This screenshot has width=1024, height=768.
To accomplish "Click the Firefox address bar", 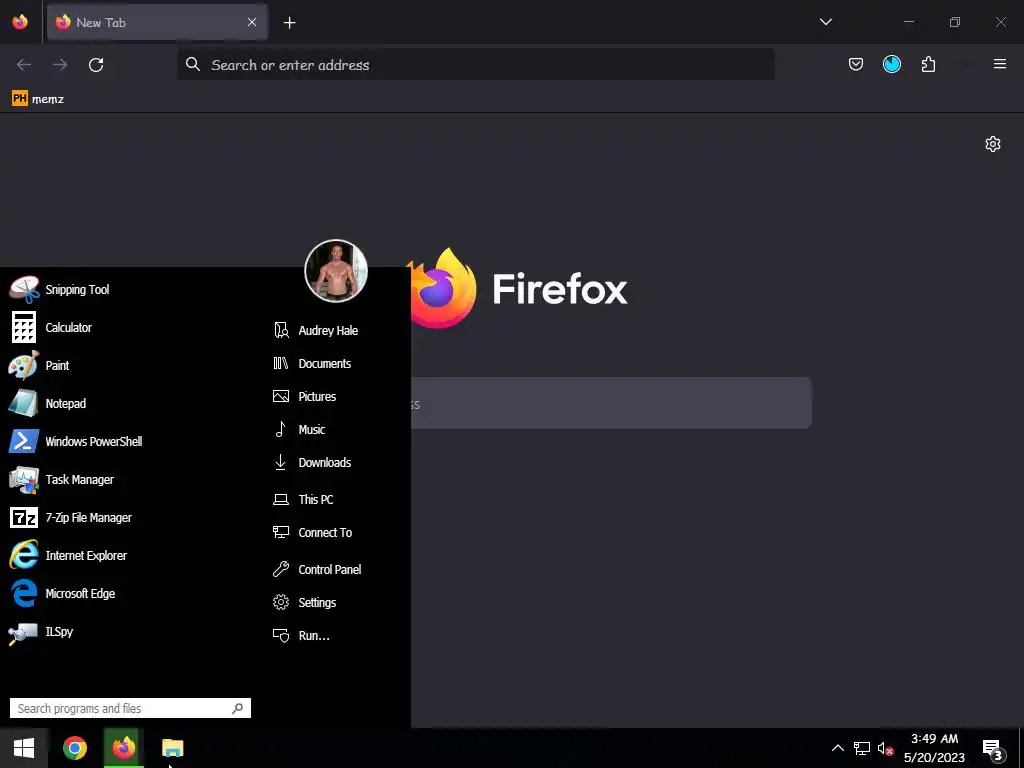I will point(476,65).
